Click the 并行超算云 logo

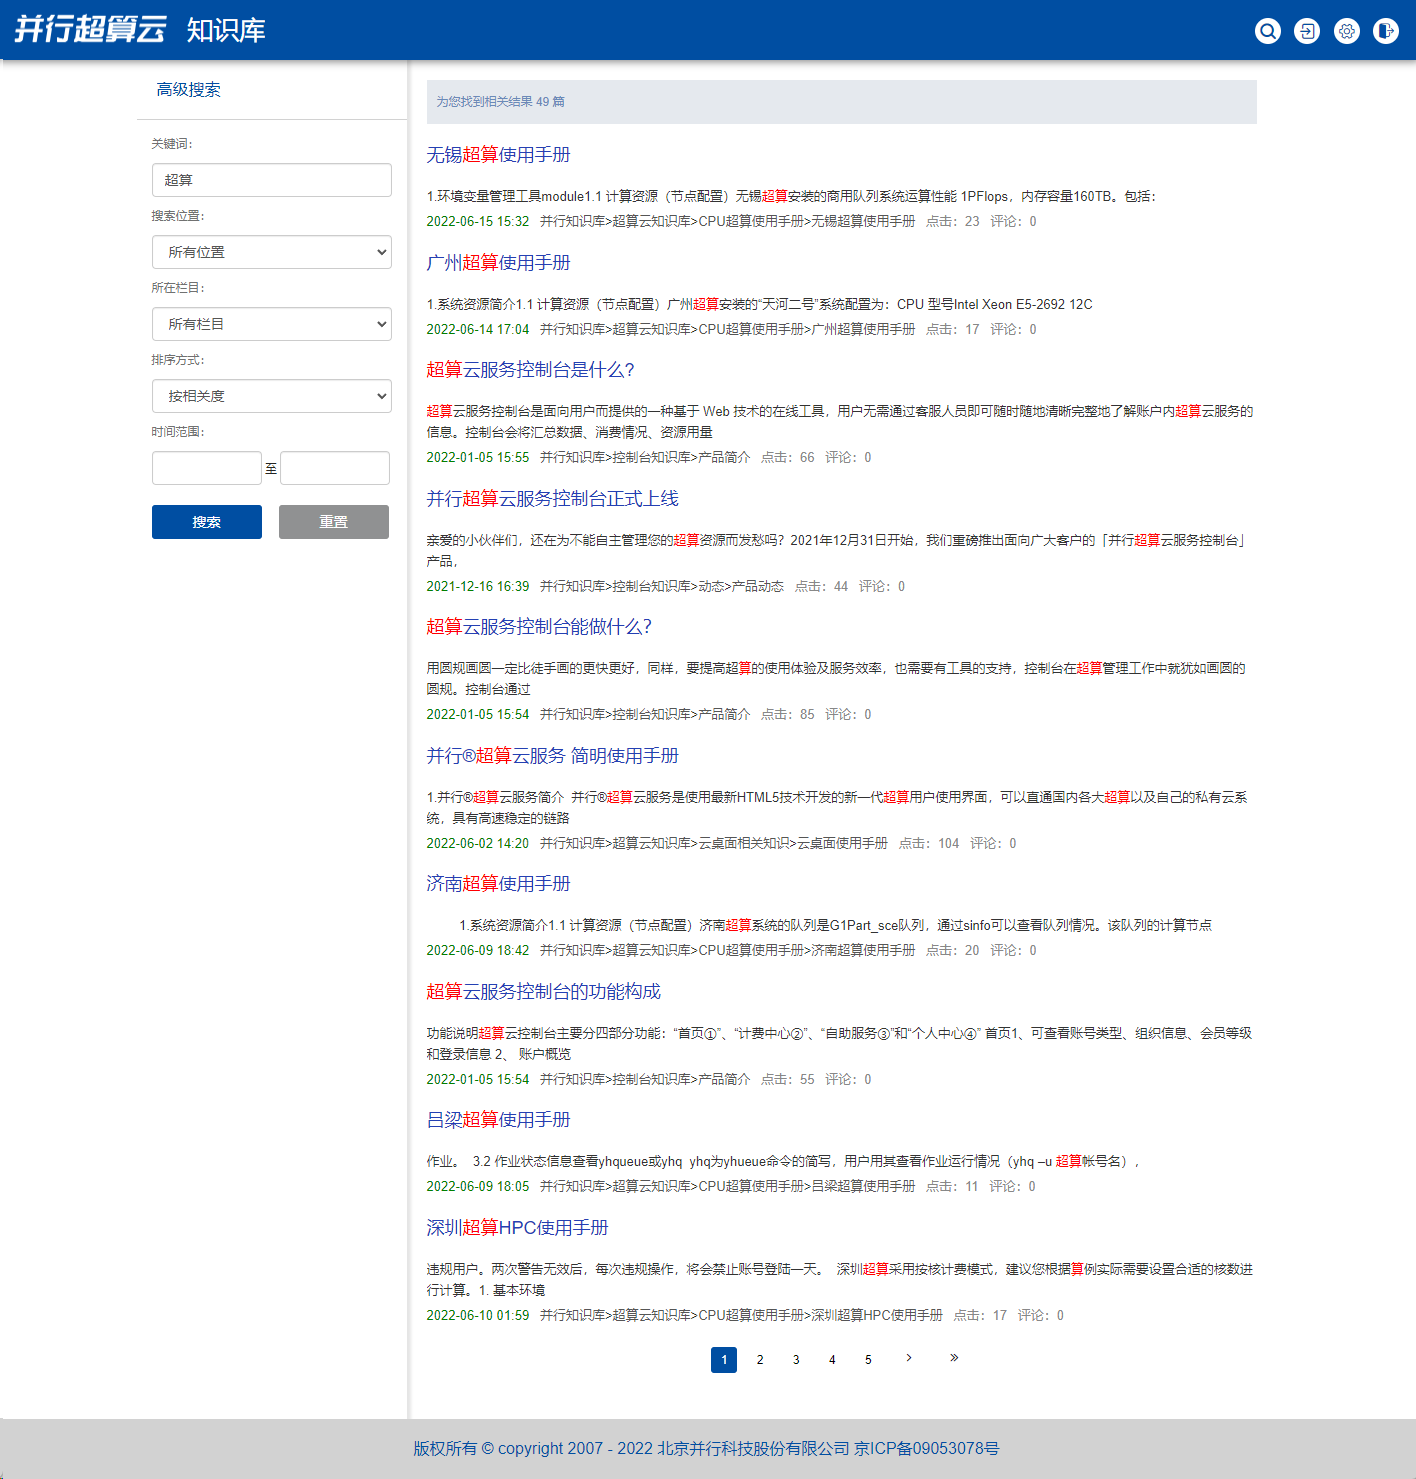pyautogui.click(x=90, y=29)
